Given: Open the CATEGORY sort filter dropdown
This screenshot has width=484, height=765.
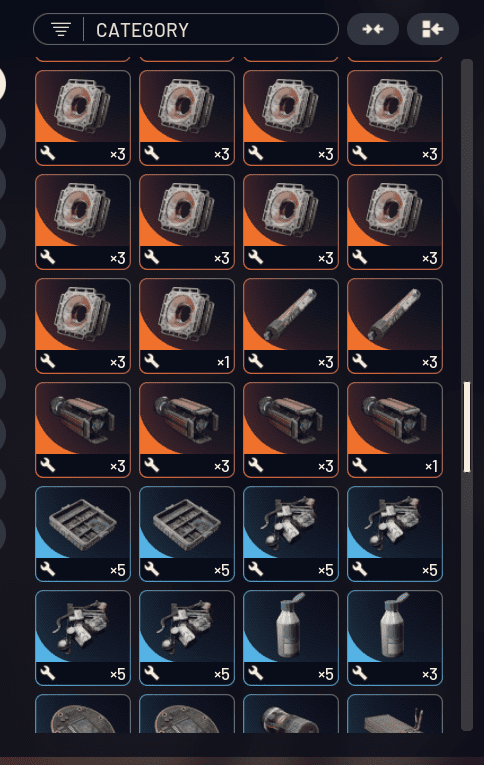Looking at the screenshot, I should (185, 30).
